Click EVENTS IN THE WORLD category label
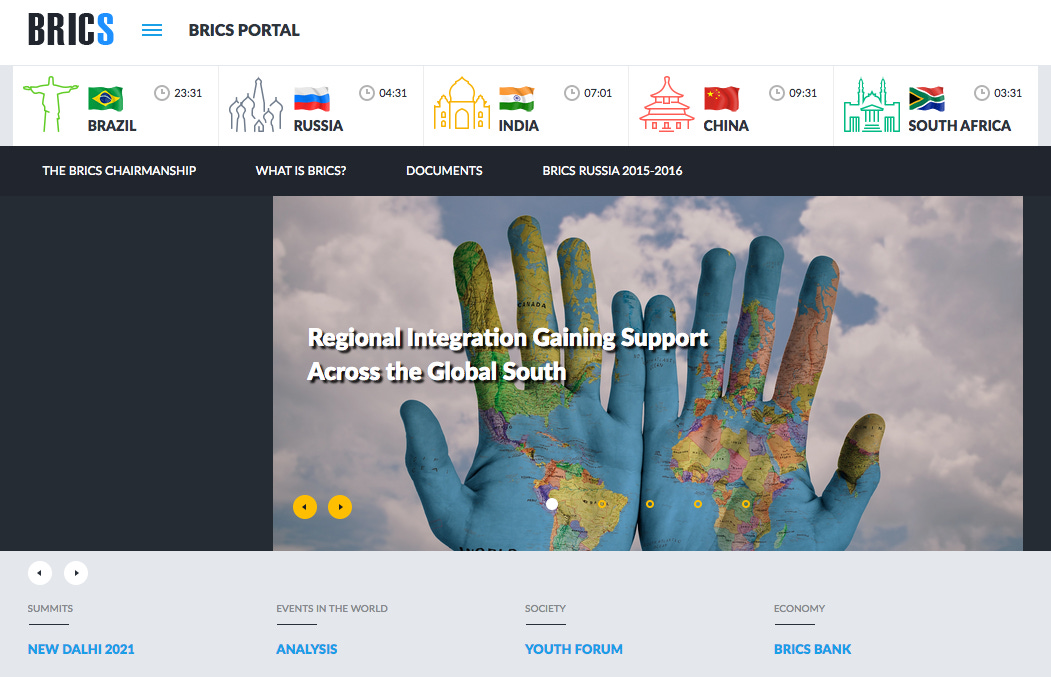 pos(332,609)
